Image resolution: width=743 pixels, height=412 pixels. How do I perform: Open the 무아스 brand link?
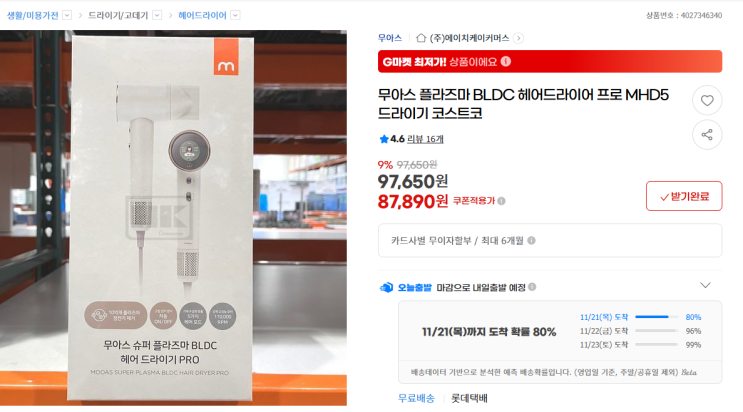390,38
